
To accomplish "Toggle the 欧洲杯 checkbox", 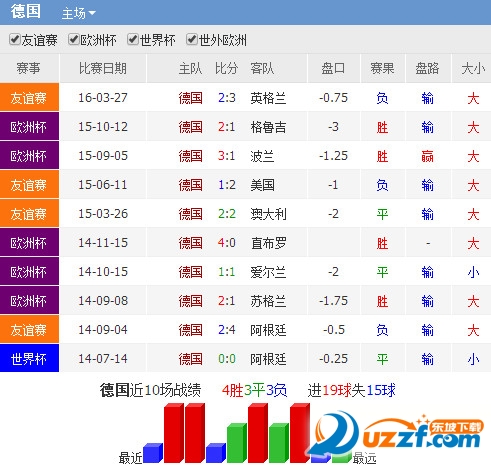I will point(73,39).
